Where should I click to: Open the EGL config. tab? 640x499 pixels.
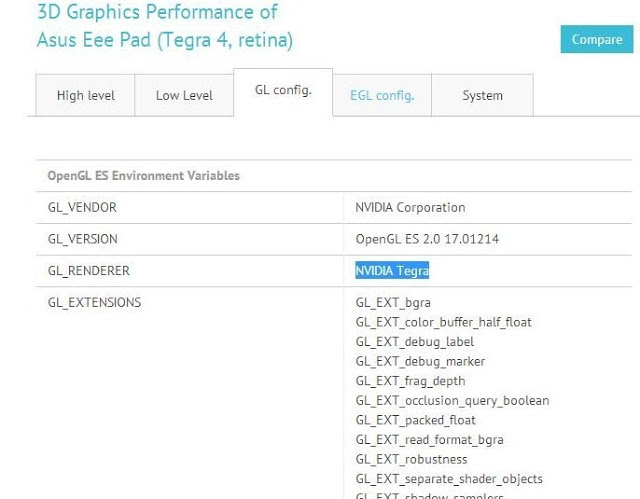point(382,95)
